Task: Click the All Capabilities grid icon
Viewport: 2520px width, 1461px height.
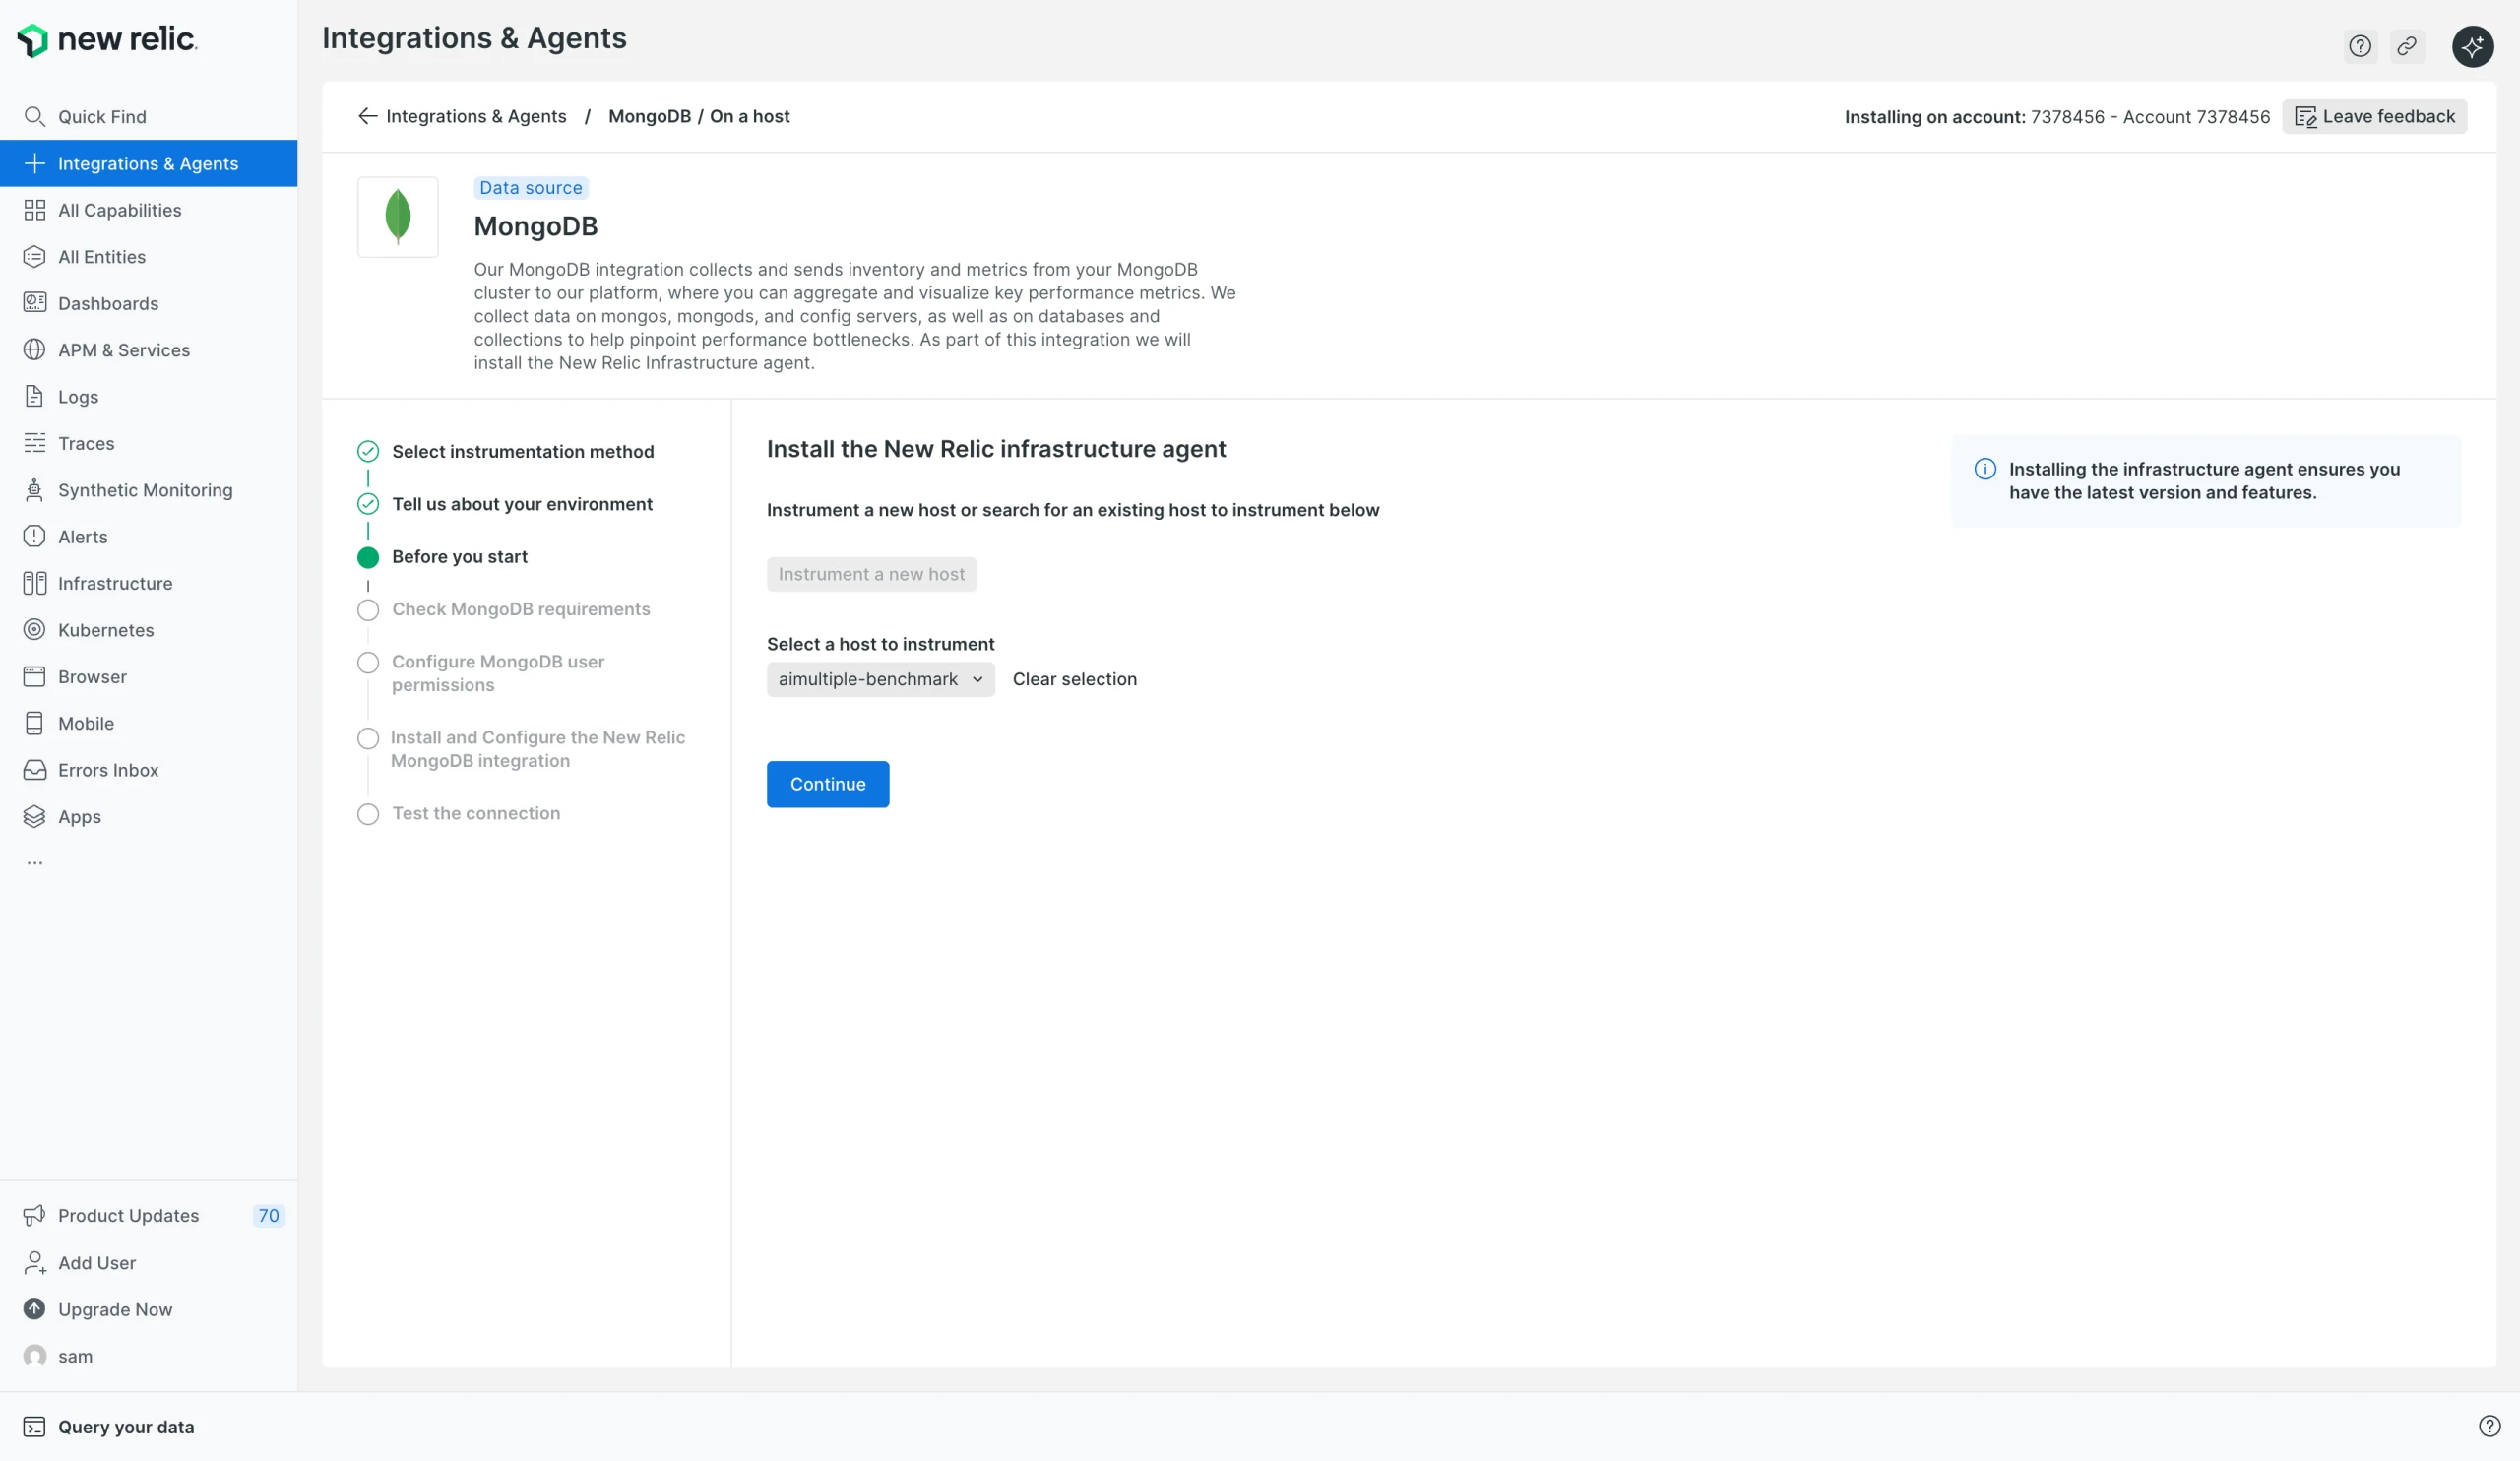Action: [x=34, y=210]
